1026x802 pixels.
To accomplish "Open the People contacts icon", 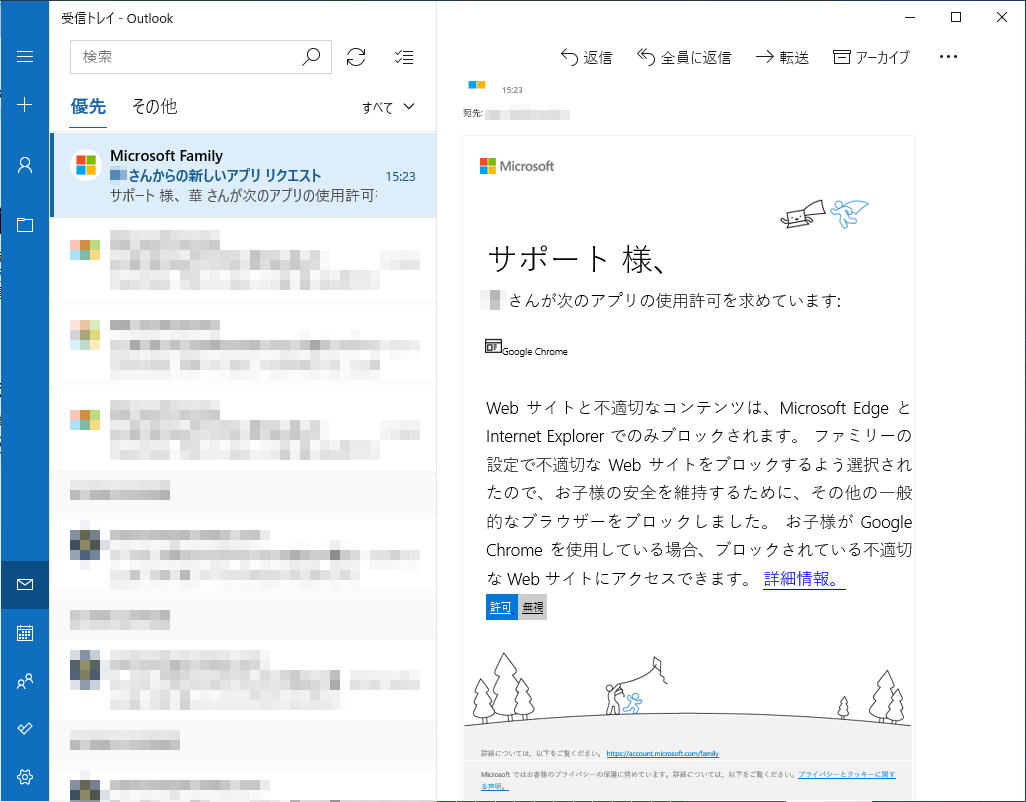I will click(25, 682).
